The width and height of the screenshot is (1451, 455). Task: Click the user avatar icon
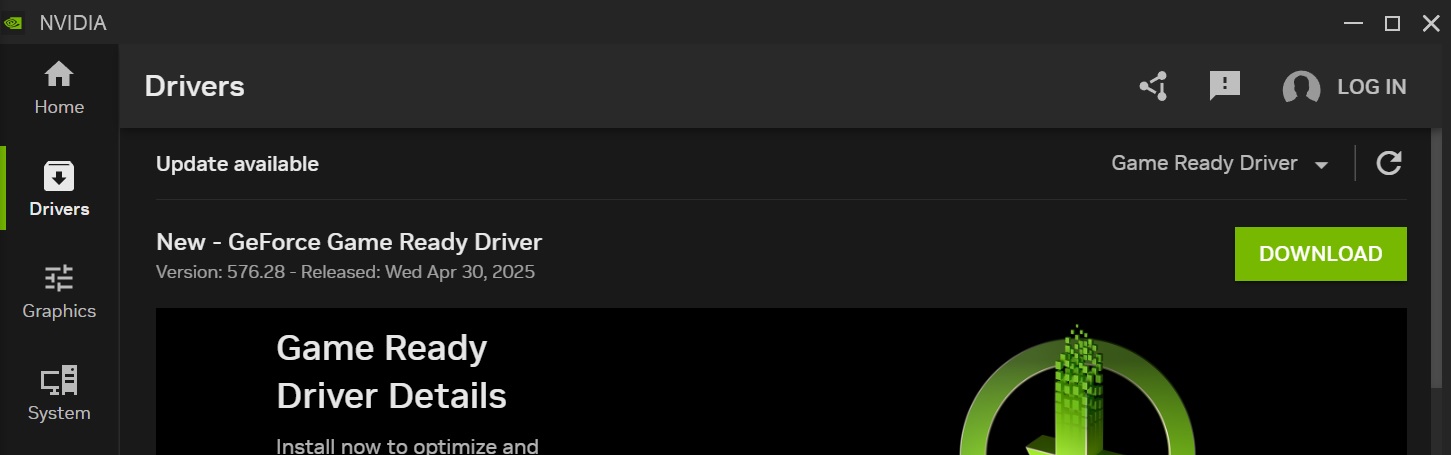[x=1301, y=88]
